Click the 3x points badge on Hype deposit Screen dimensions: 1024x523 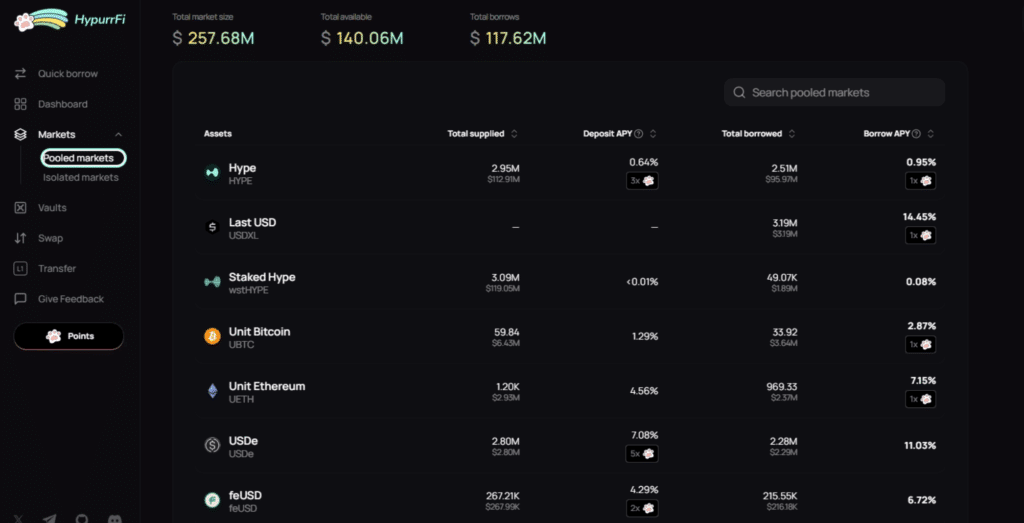(x=642, y=181)
